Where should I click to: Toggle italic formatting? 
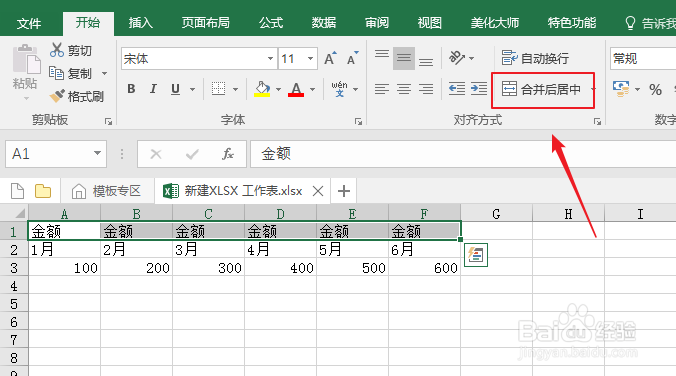[x=153, y=89]
